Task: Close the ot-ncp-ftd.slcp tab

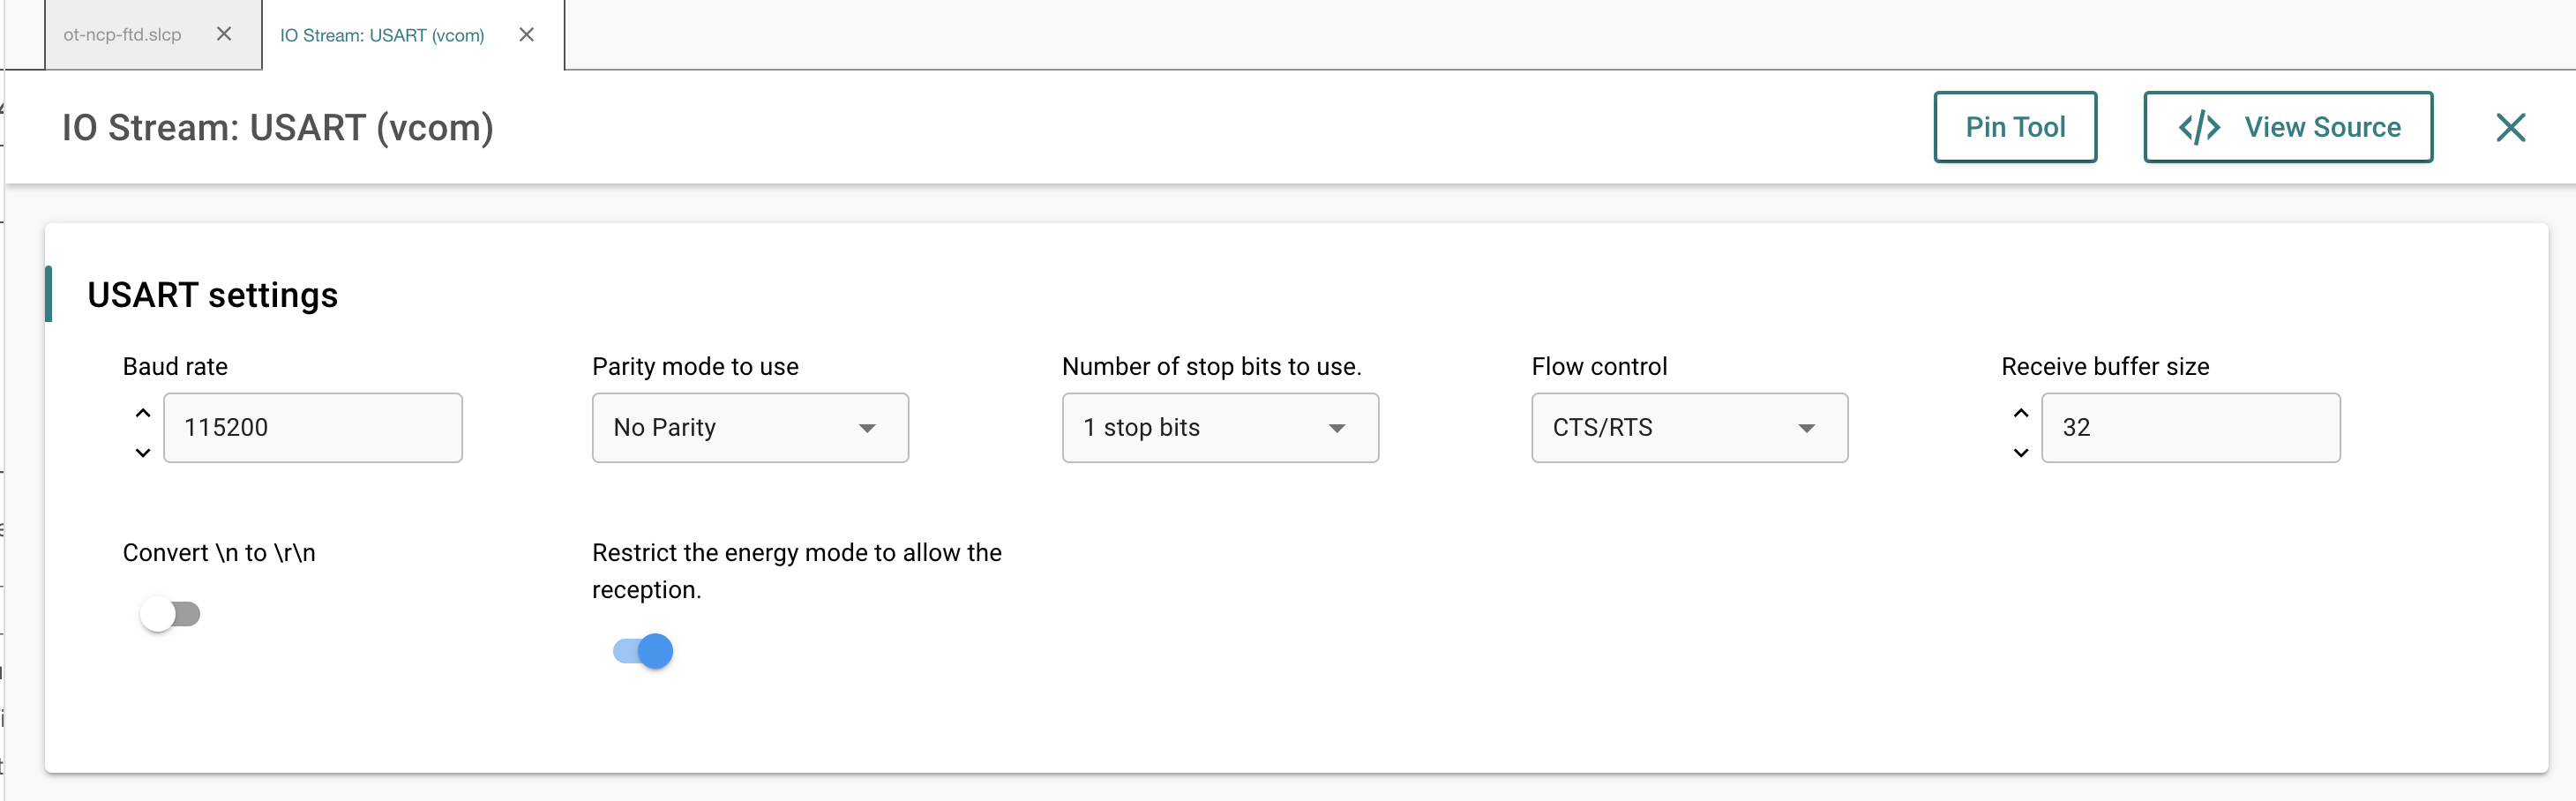Action: pos(224,34)
